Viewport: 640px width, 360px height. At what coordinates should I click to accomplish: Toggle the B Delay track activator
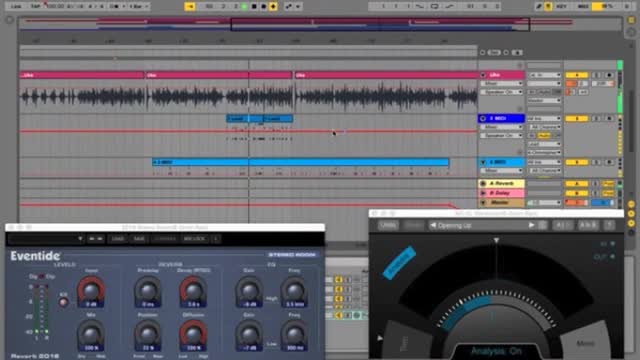click(x=576, y=193)
